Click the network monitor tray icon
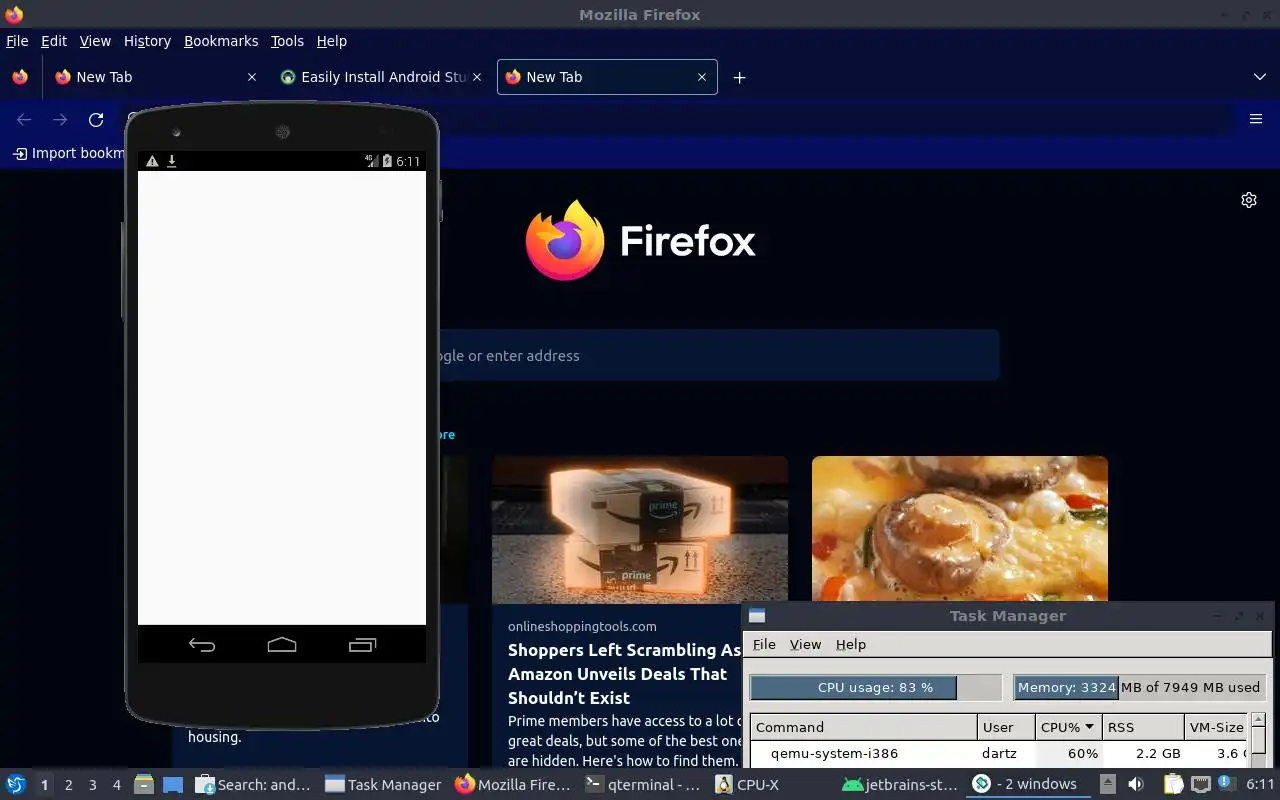The image size is (1280, 800). tap(1200, 785)
